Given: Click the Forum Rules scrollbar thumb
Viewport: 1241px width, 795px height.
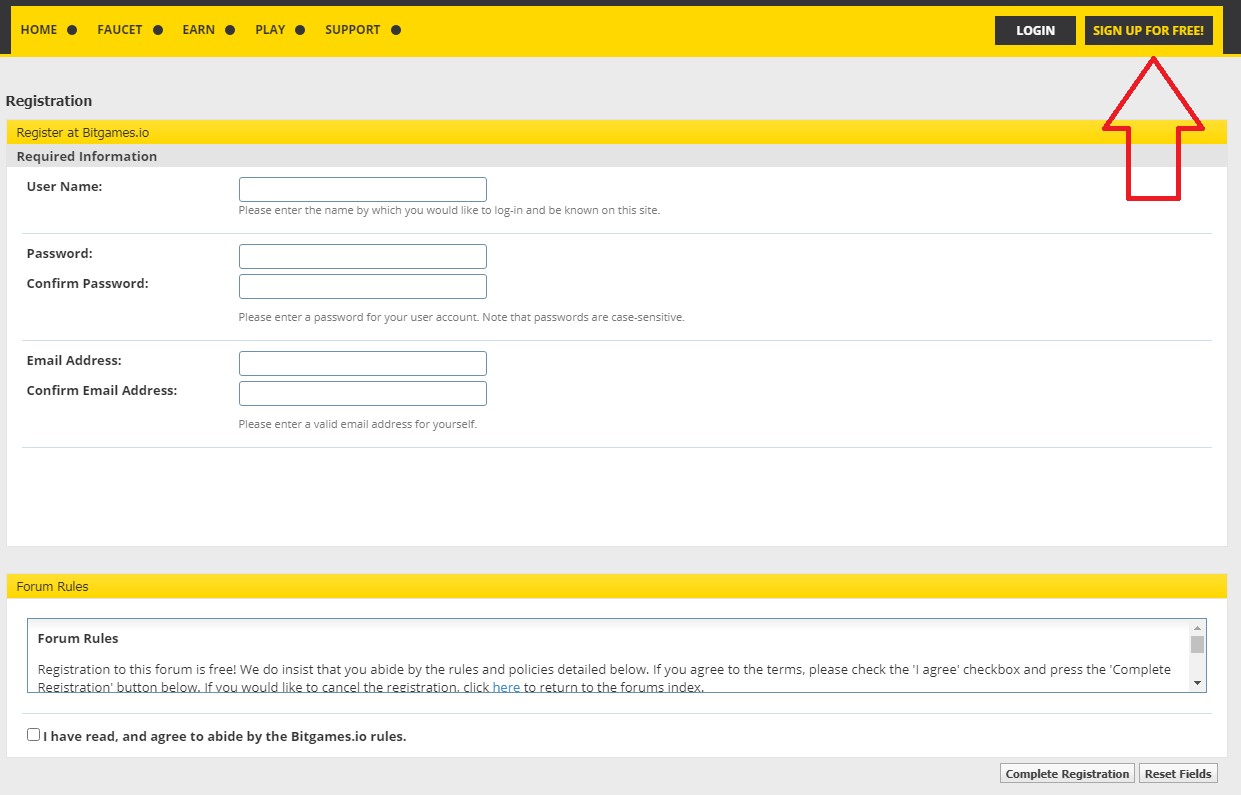Looking at the screenshot, I should pos(1197,644).
